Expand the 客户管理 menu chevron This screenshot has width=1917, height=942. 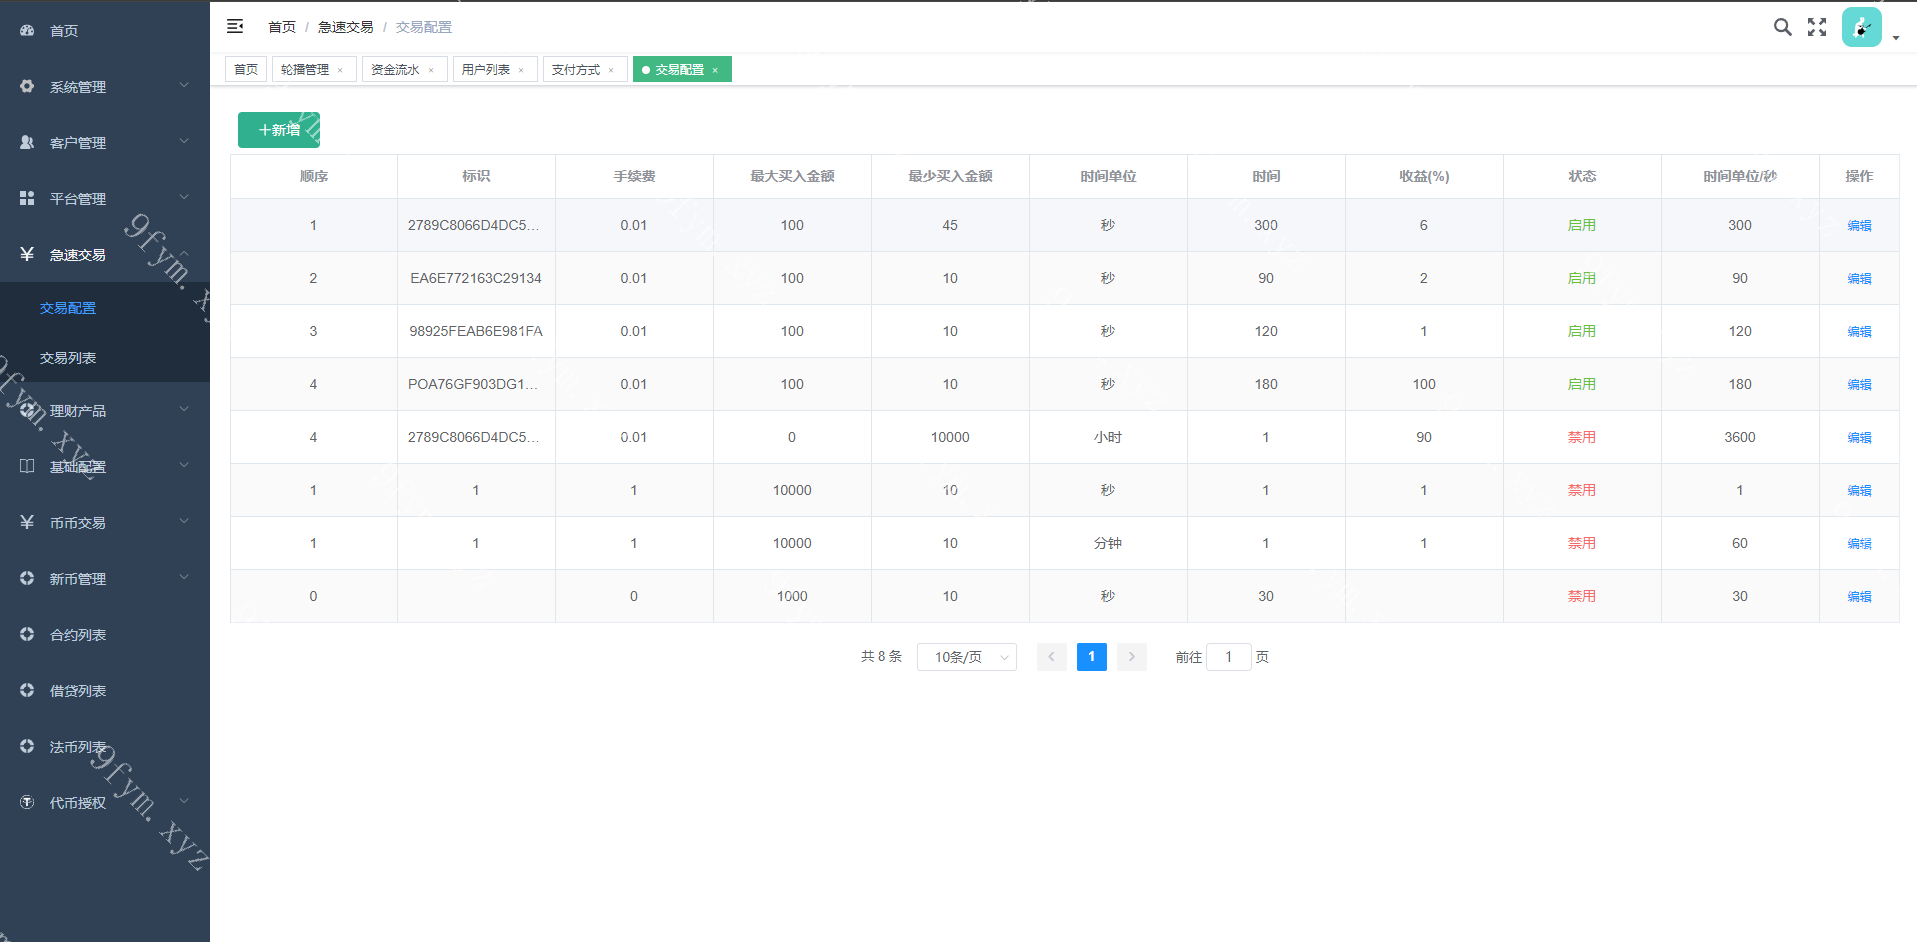point(184,142)
